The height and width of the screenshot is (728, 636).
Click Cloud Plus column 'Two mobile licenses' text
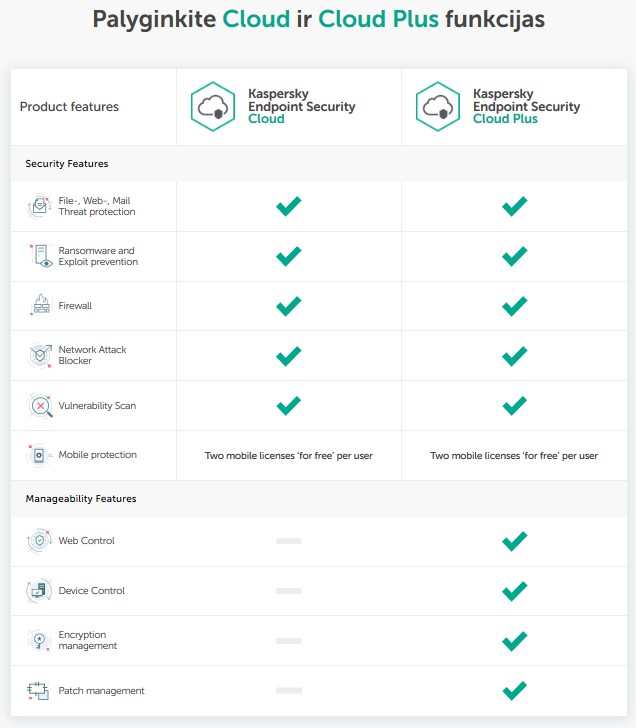514,455
